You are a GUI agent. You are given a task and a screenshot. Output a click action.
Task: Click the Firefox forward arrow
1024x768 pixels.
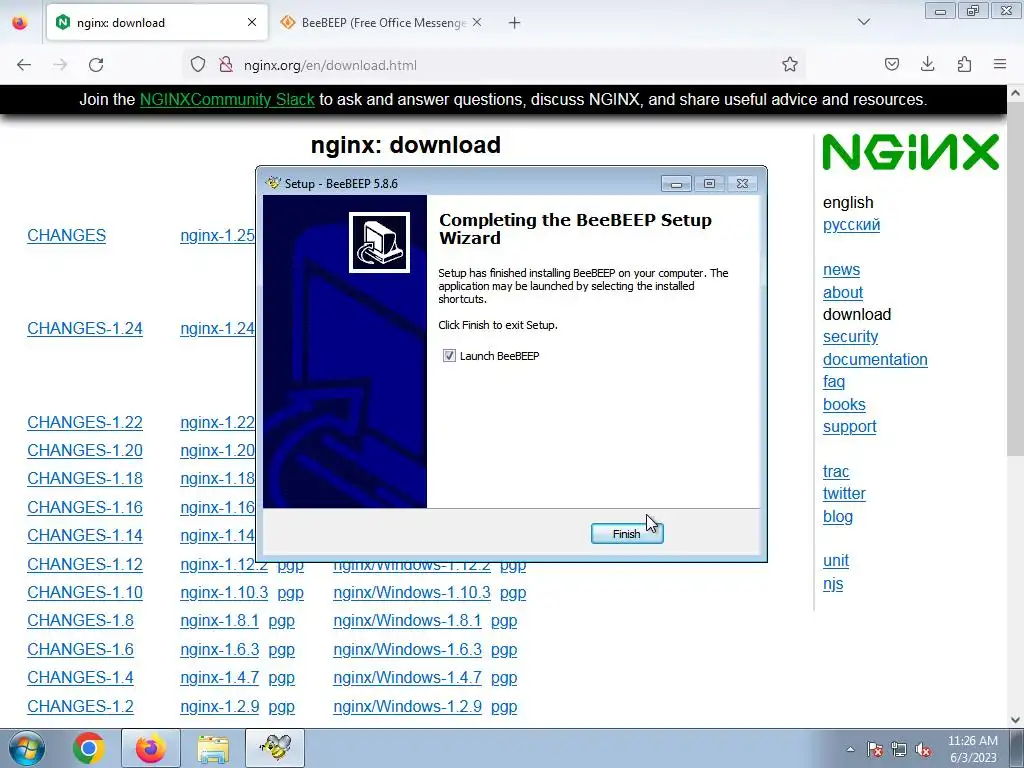(x=60, y=65)
